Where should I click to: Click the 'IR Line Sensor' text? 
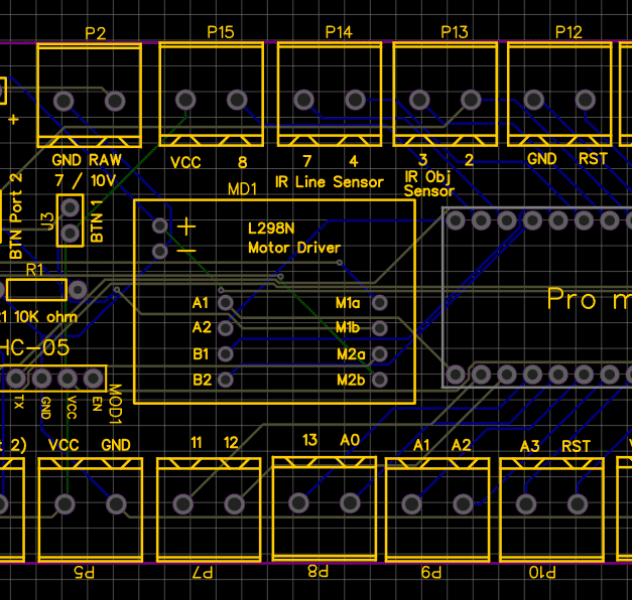coord(329,182)
